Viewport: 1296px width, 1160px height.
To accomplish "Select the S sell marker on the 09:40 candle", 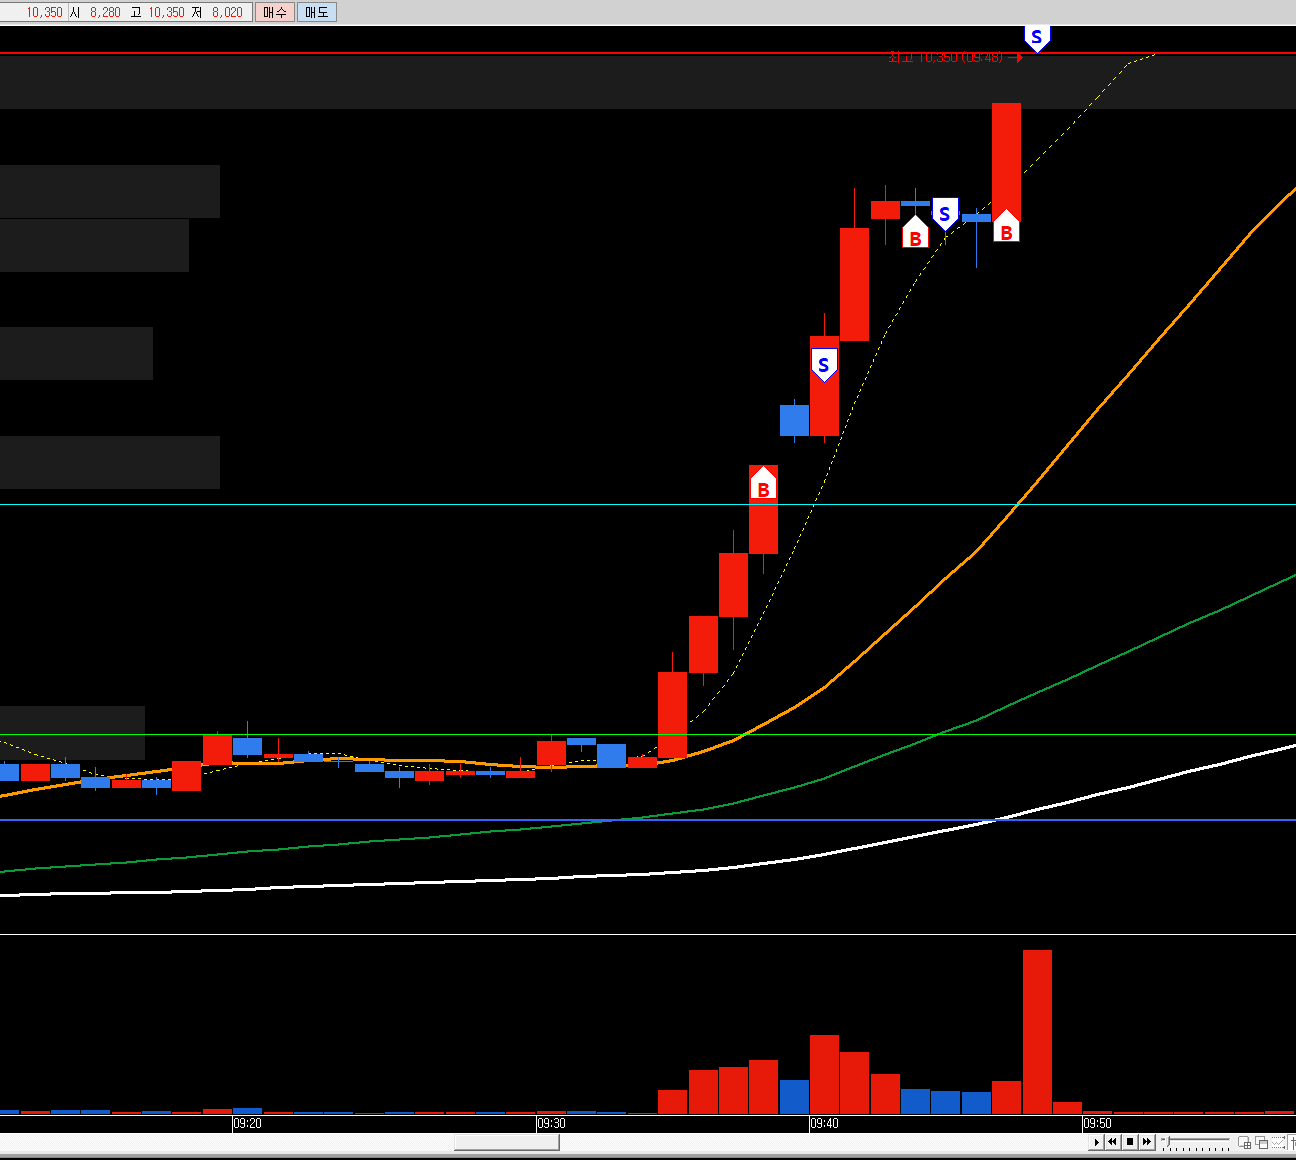I will click(823, 365).
